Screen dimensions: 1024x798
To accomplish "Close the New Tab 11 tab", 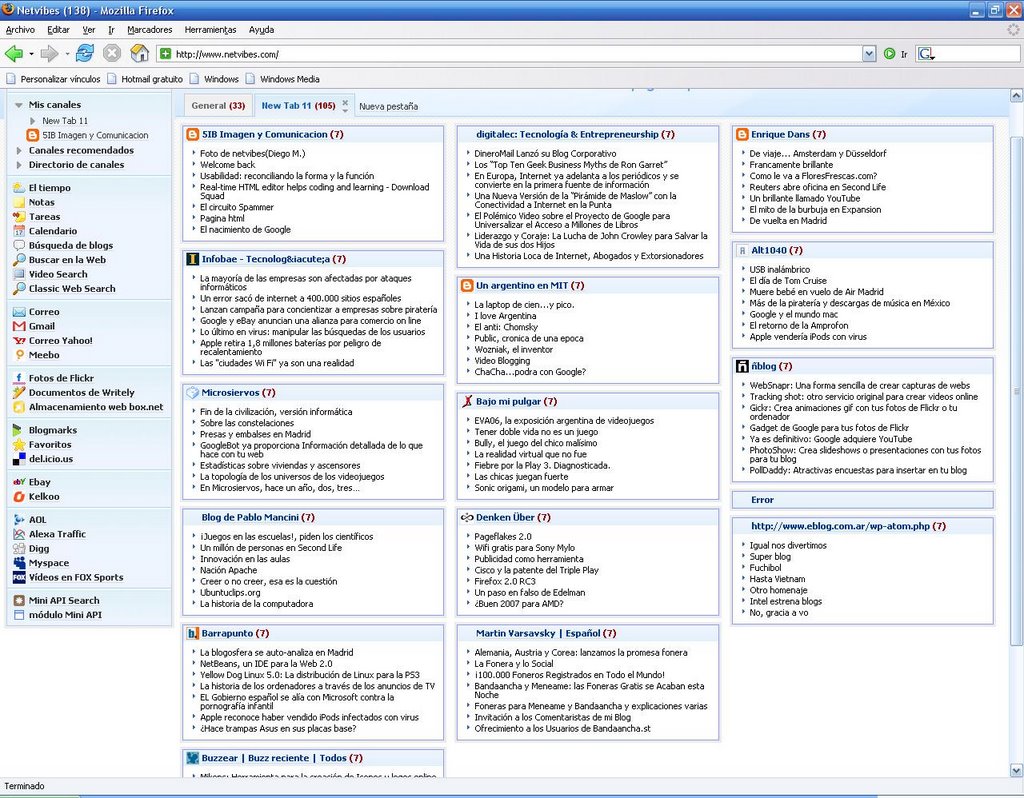I will coord(345,102).
